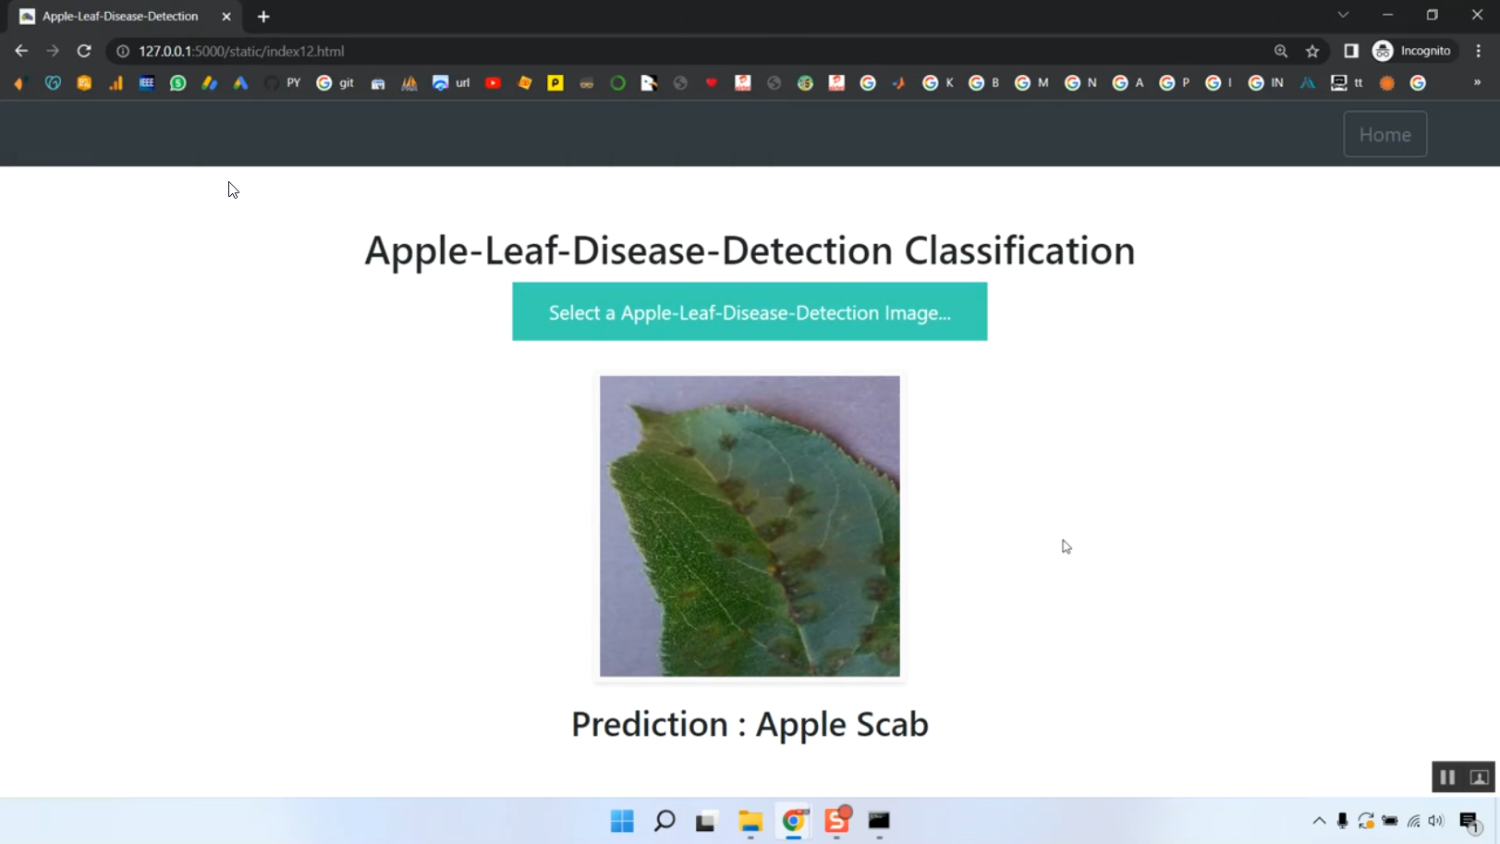Open Windows taskbar search
Screen dimensions: 1500x844
point(665,821)
